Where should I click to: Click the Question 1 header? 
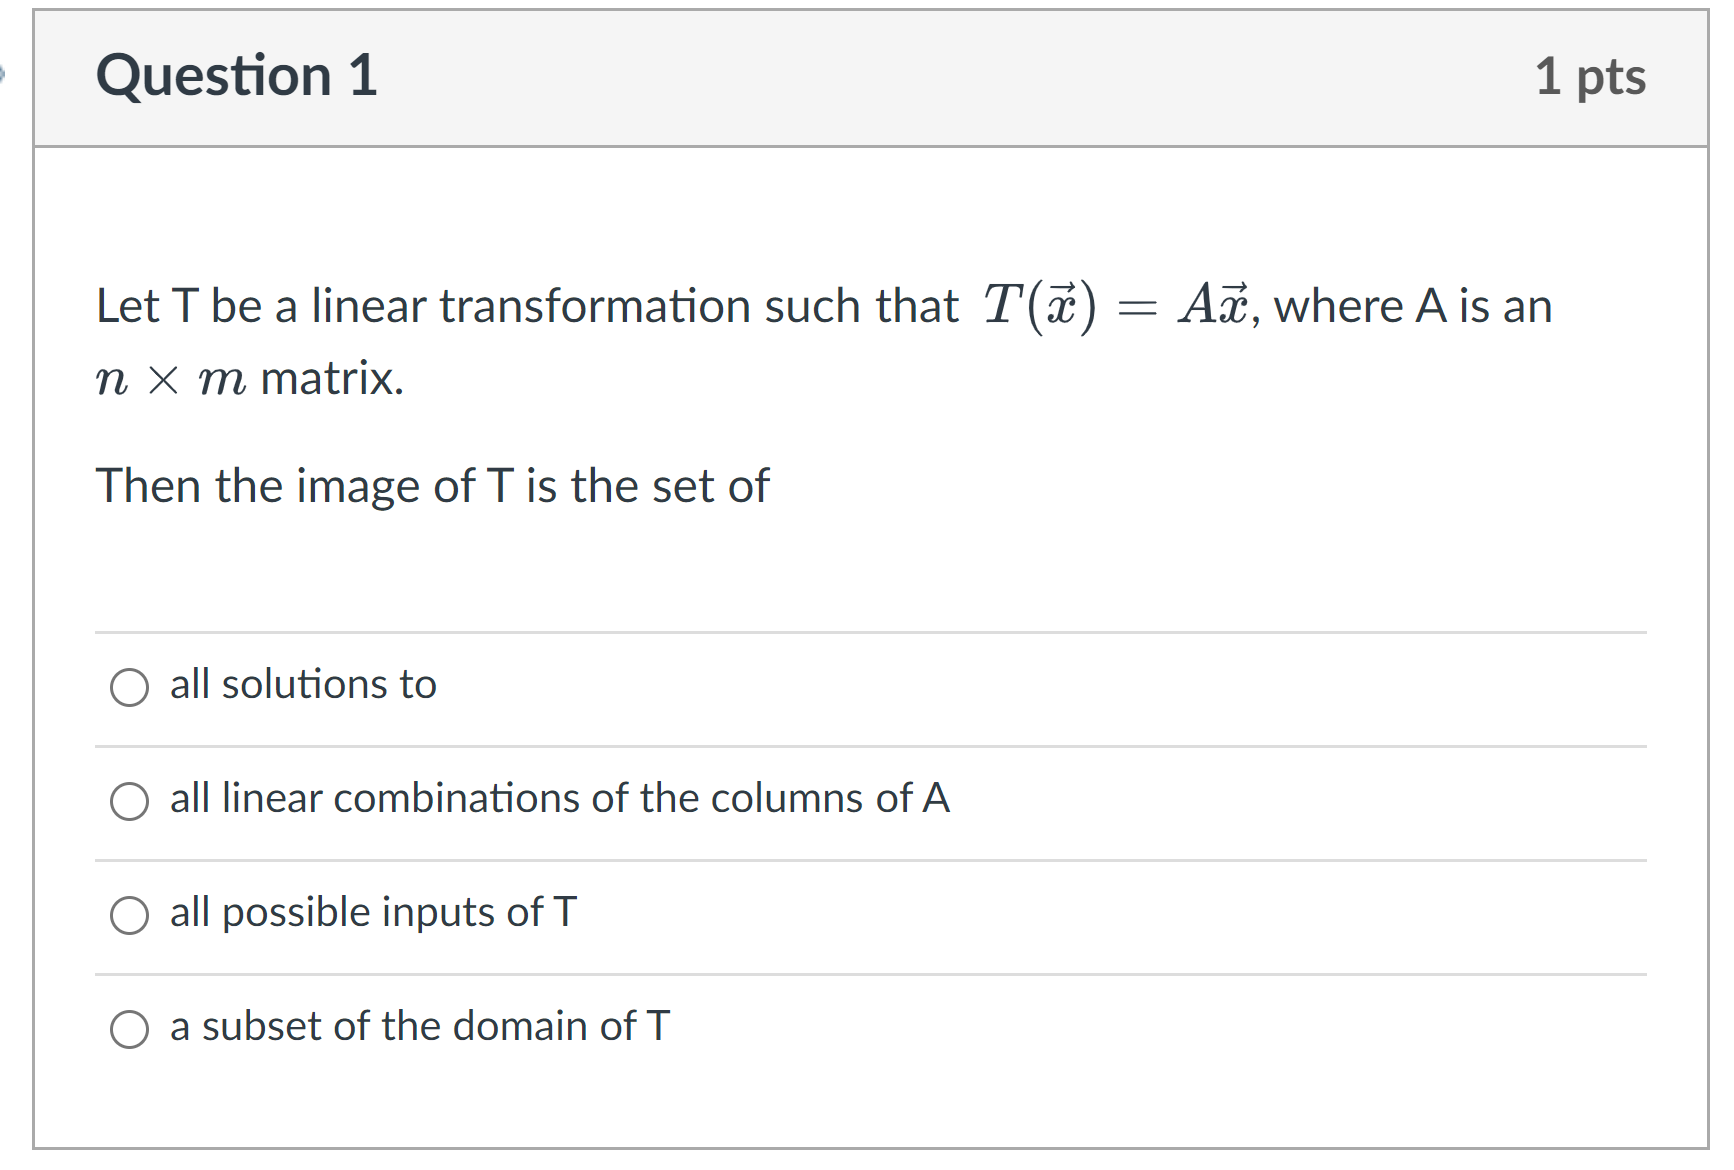click(x=236, y=75)
